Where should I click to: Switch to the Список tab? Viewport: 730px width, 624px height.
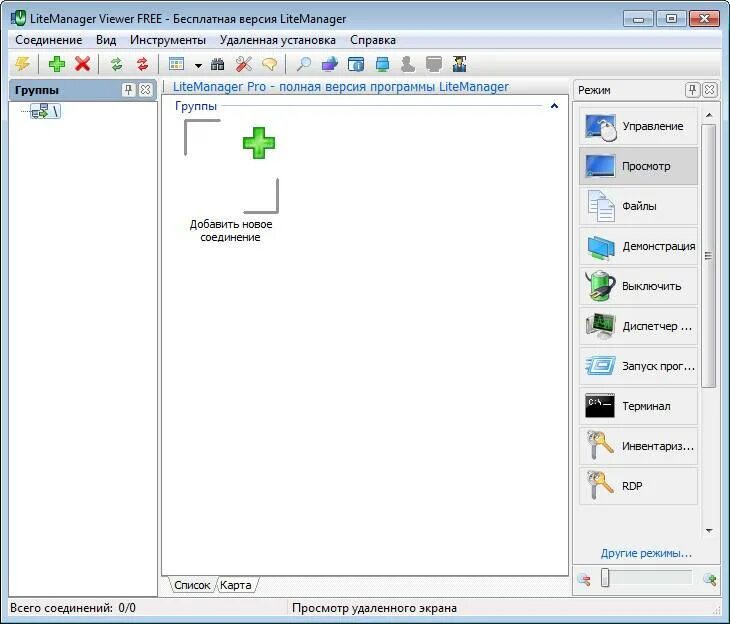(x=192, y=585)
